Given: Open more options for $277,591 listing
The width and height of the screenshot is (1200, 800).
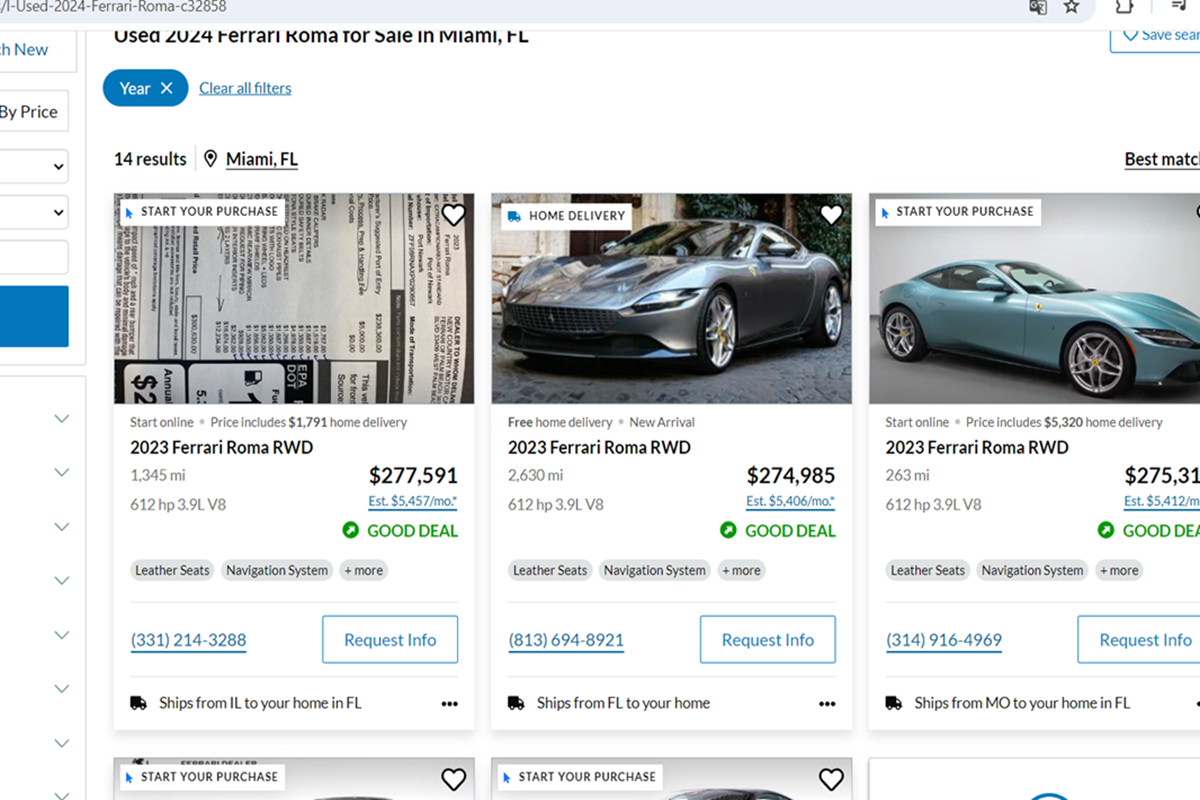Looking at the screenshot, I should 450,704.
